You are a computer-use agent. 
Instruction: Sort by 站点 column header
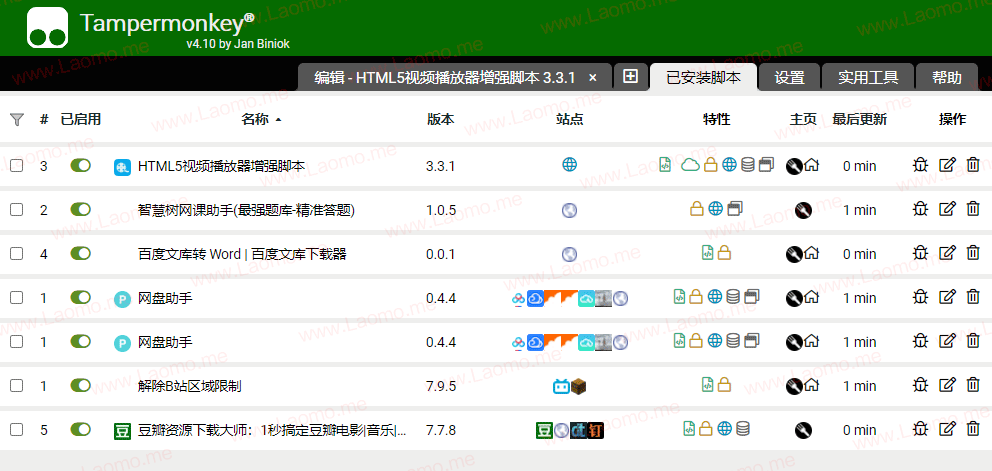click(x=569, y=120)
